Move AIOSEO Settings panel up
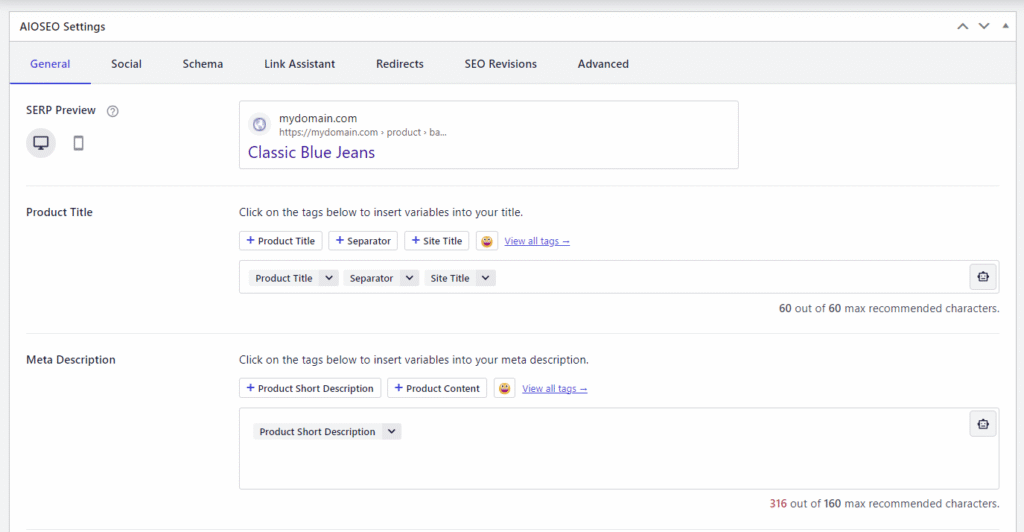The width and height of the screenshot is (1024, 532). [963, 26]
